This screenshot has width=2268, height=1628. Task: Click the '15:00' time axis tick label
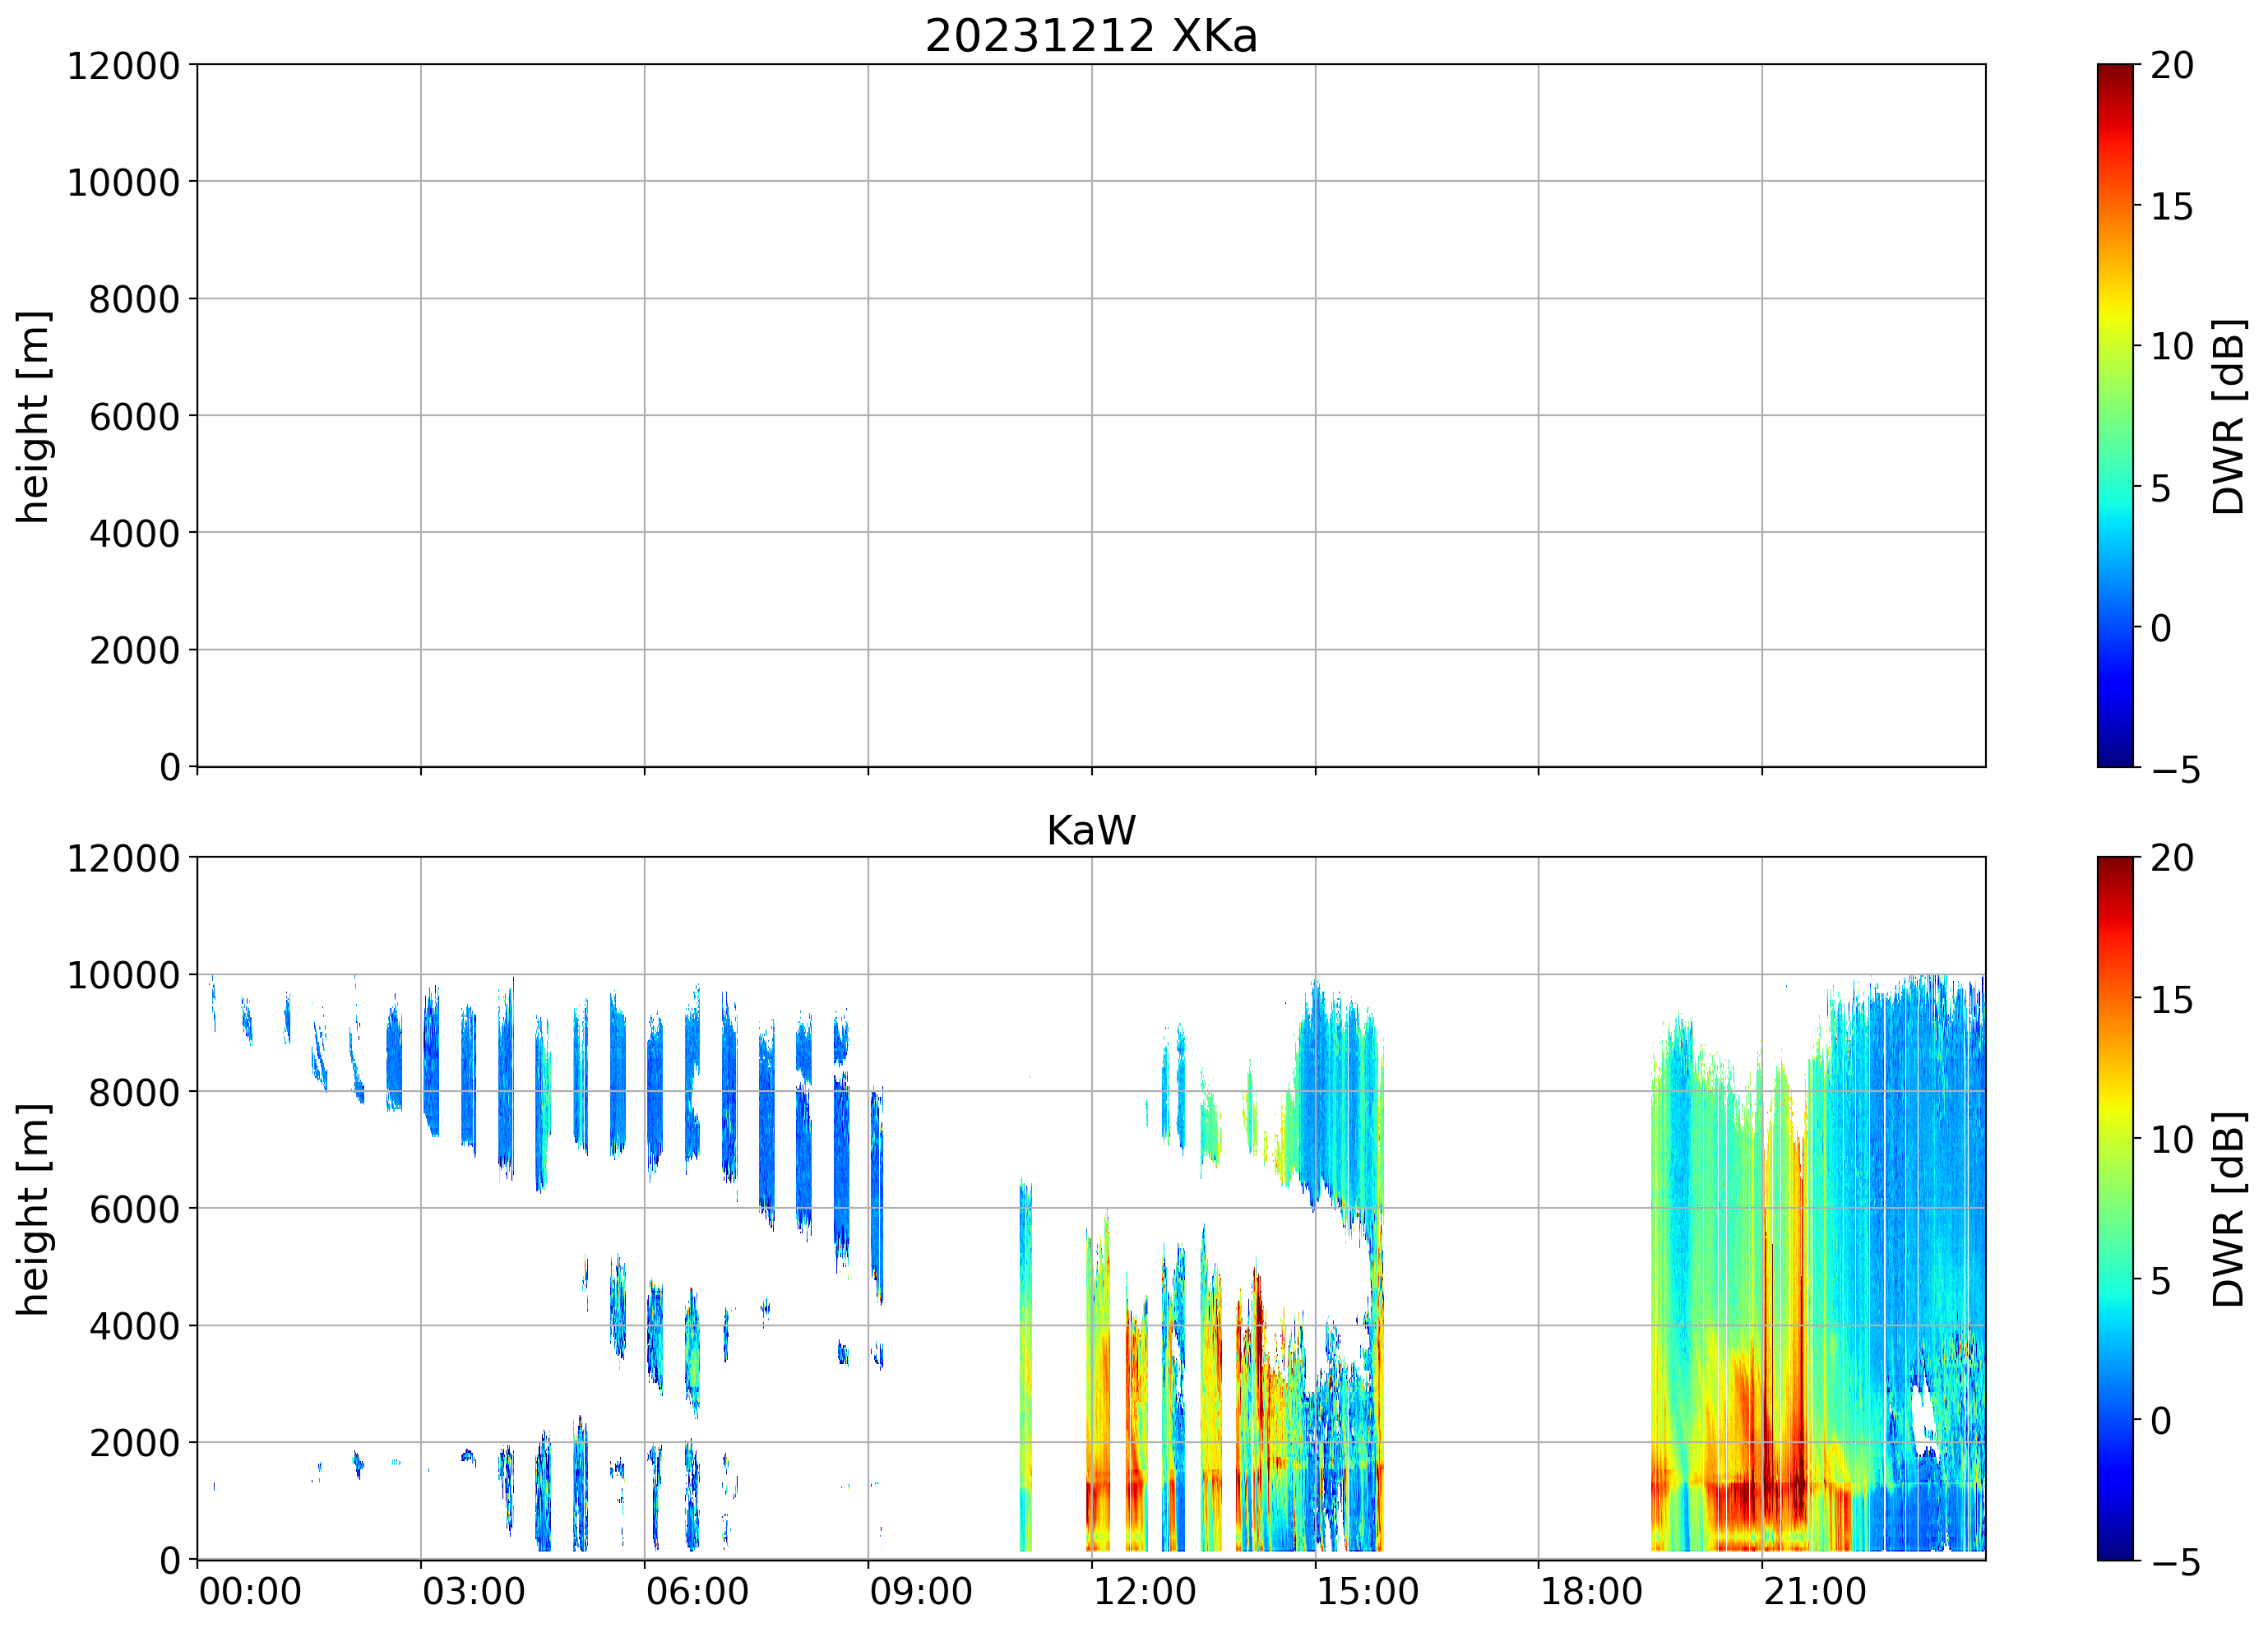[x=1367, y=1591]
